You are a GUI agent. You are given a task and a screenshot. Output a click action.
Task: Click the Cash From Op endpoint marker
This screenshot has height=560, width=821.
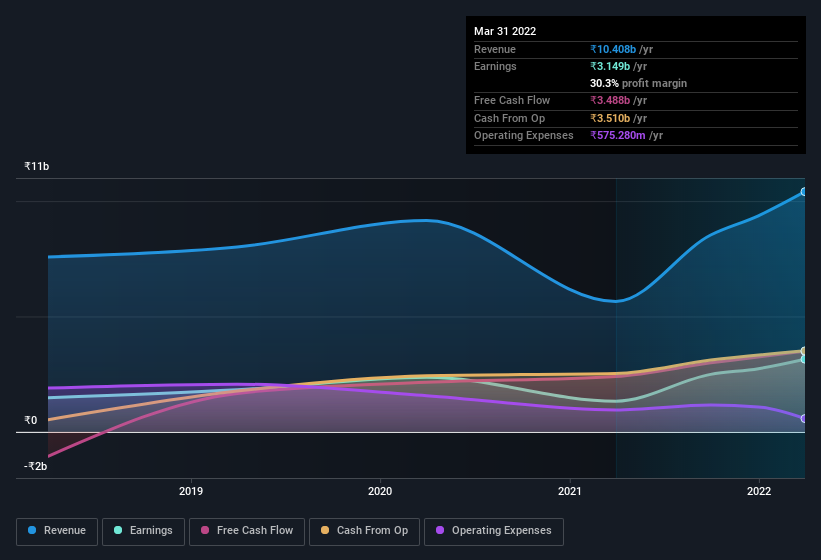click(803, 351)
